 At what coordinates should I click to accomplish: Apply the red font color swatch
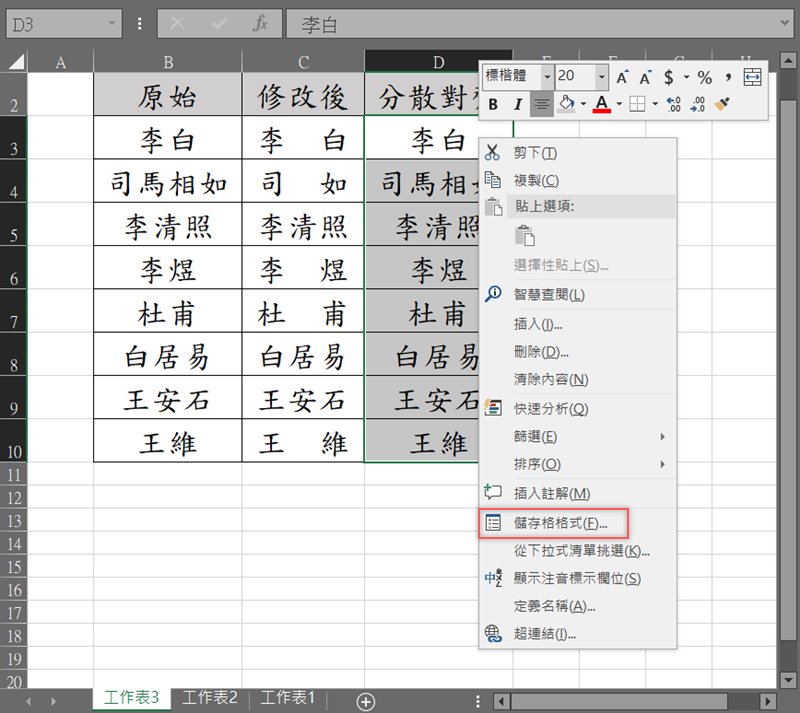click(x=601, y=104)
